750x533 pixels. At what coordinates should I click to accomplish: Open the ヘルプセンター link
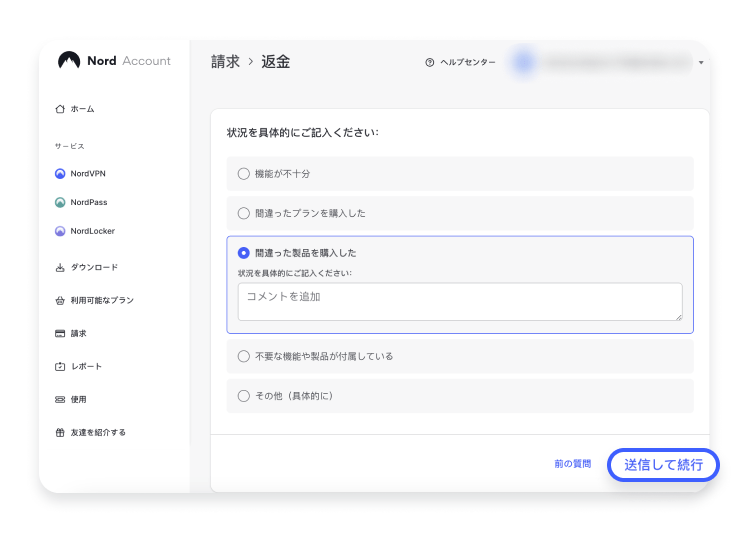coord(468,62)
